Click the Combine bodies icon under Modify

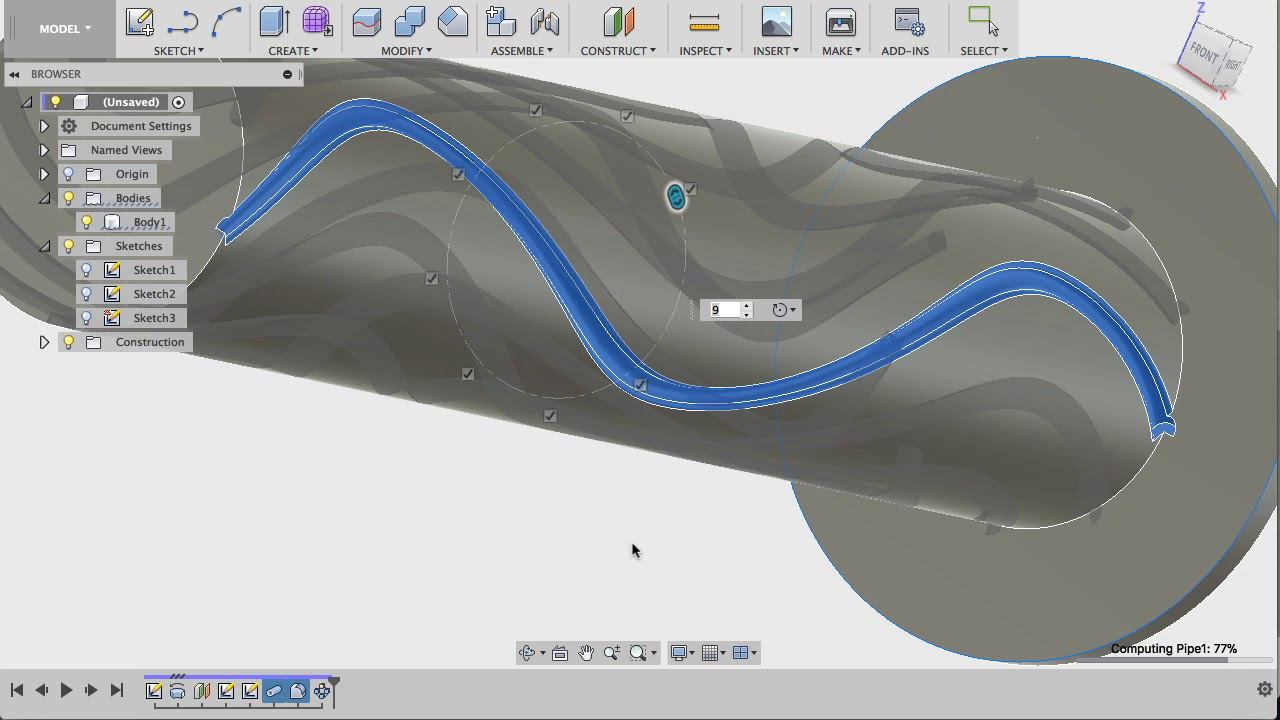(x=410, y=22)
